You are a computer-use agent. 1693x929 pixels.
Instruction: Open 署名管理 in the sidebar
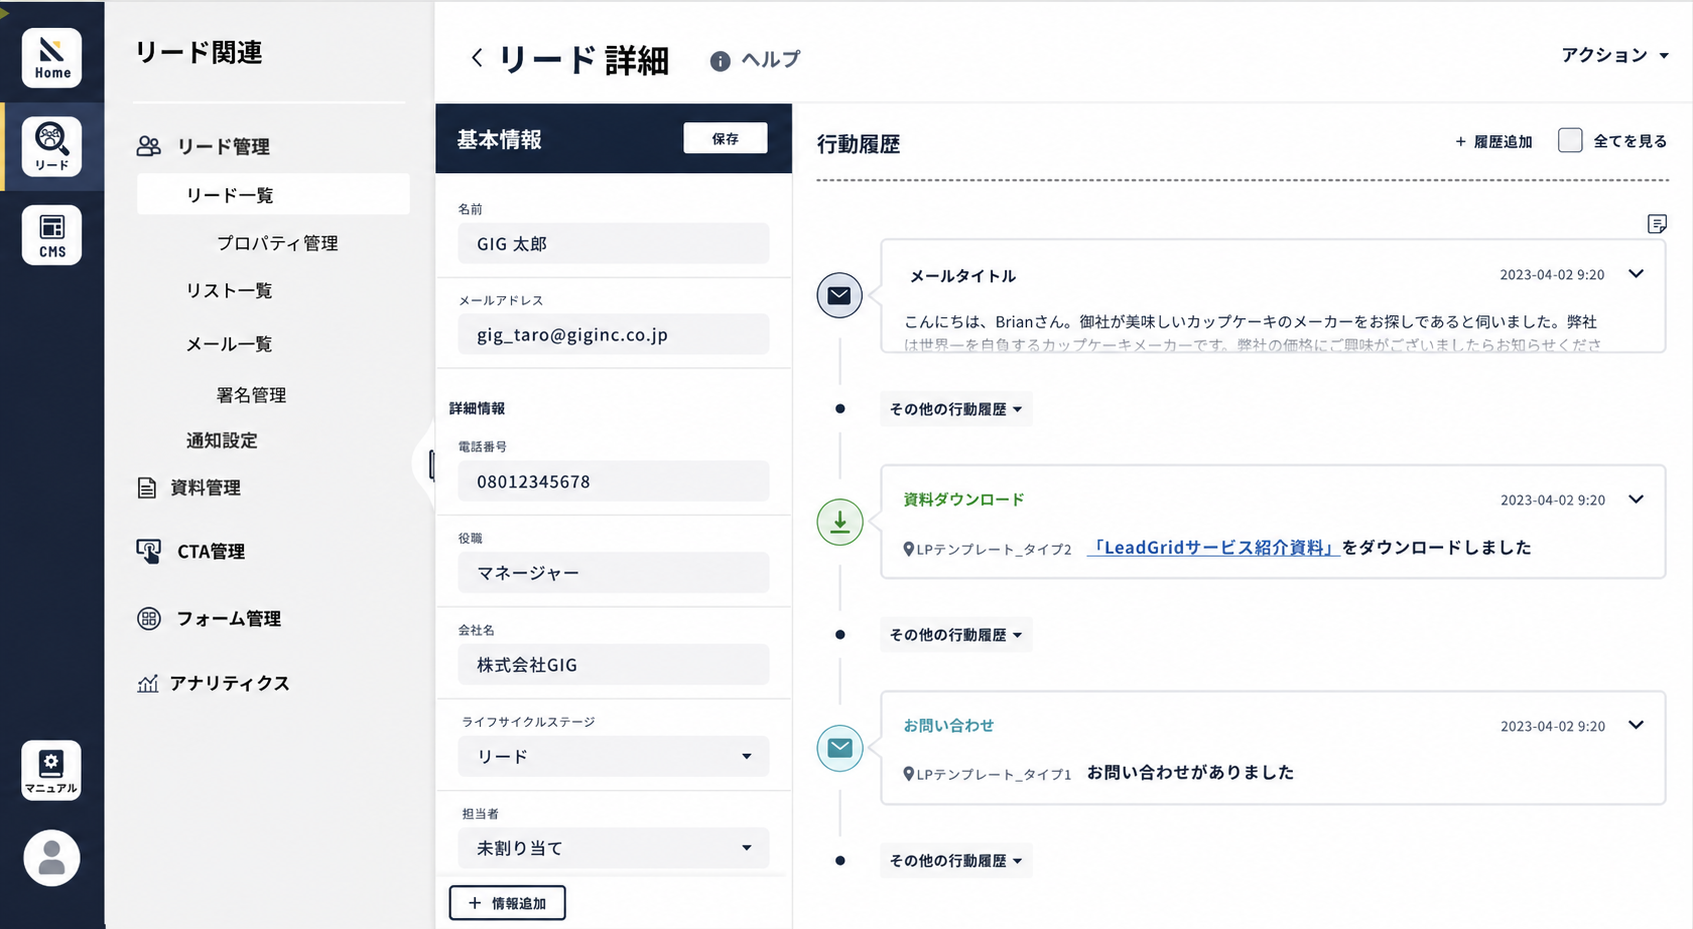point(251,395)
